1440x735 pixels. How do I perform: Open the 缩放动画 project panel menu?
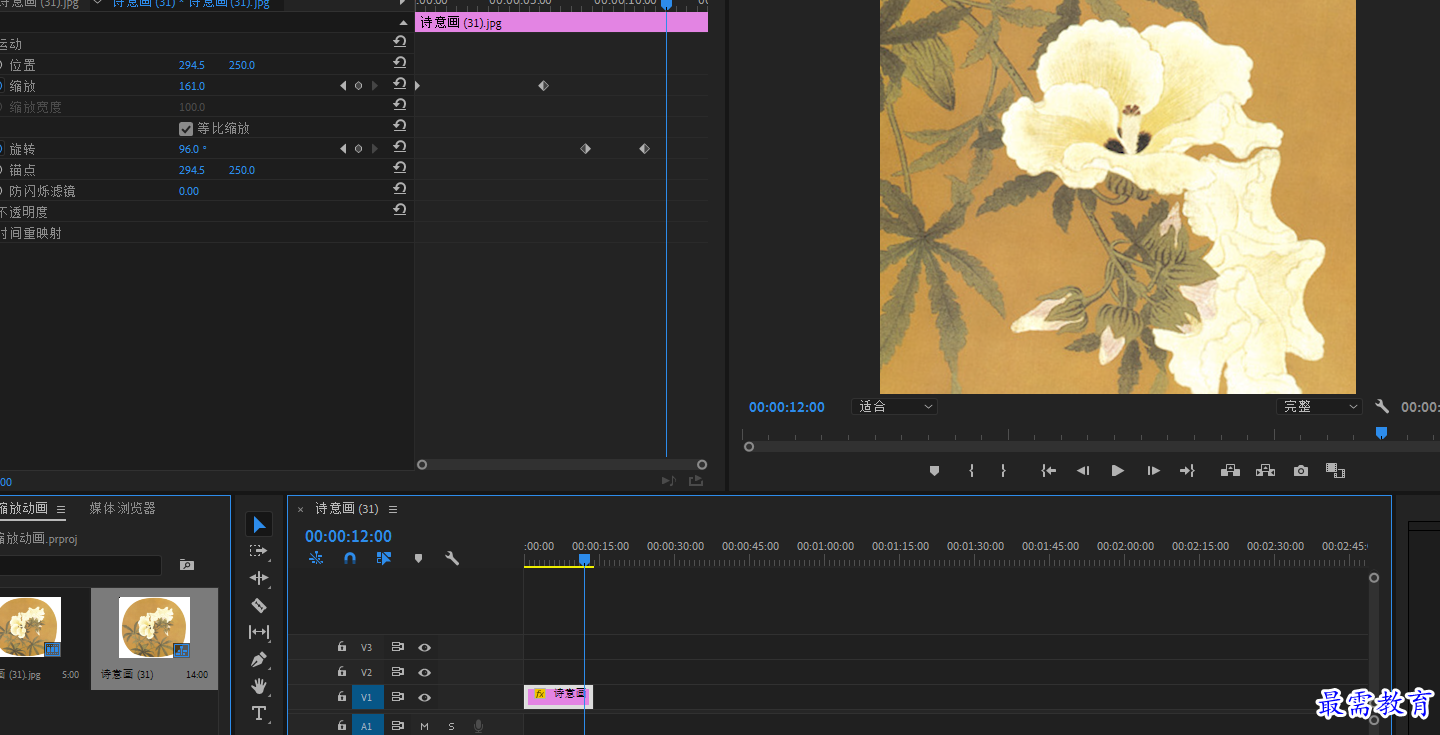pyautogui.click(x=61, y=509)
